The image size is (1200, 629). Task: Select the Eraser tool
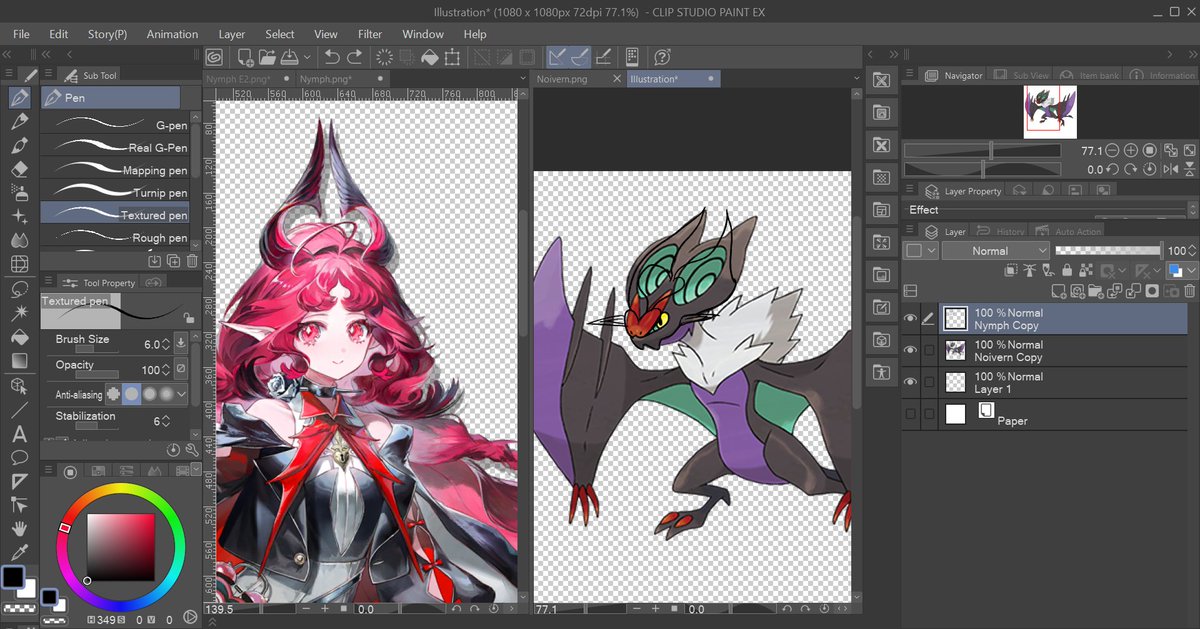(19, 169)
